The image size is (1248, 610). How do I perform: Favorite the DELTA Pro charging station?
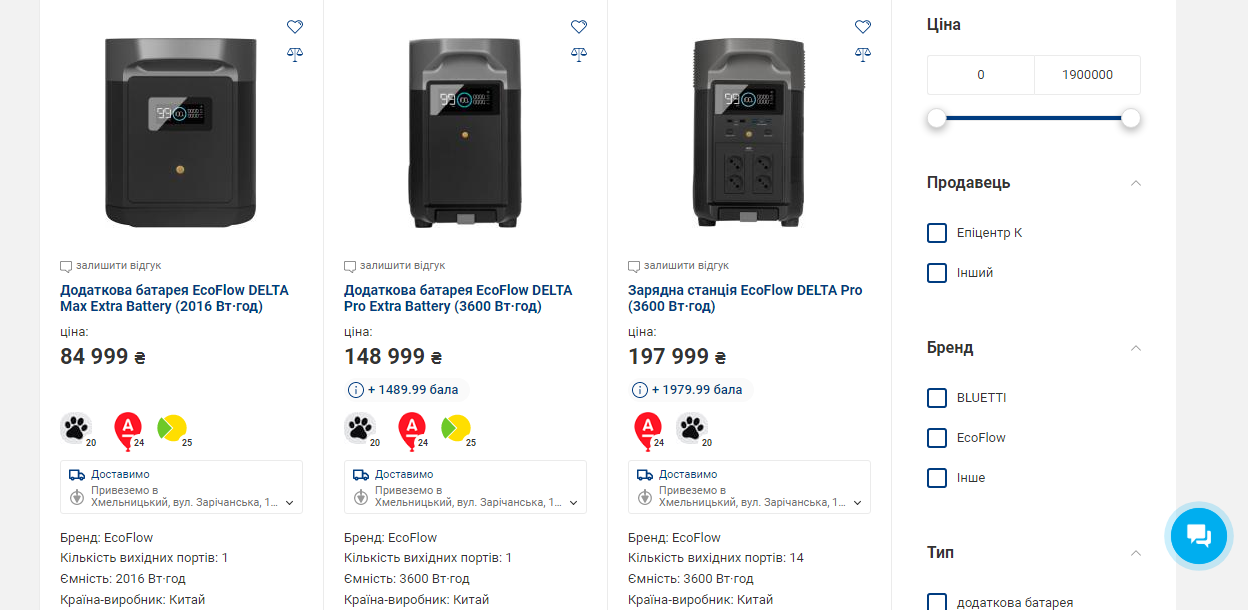(863, 27)
